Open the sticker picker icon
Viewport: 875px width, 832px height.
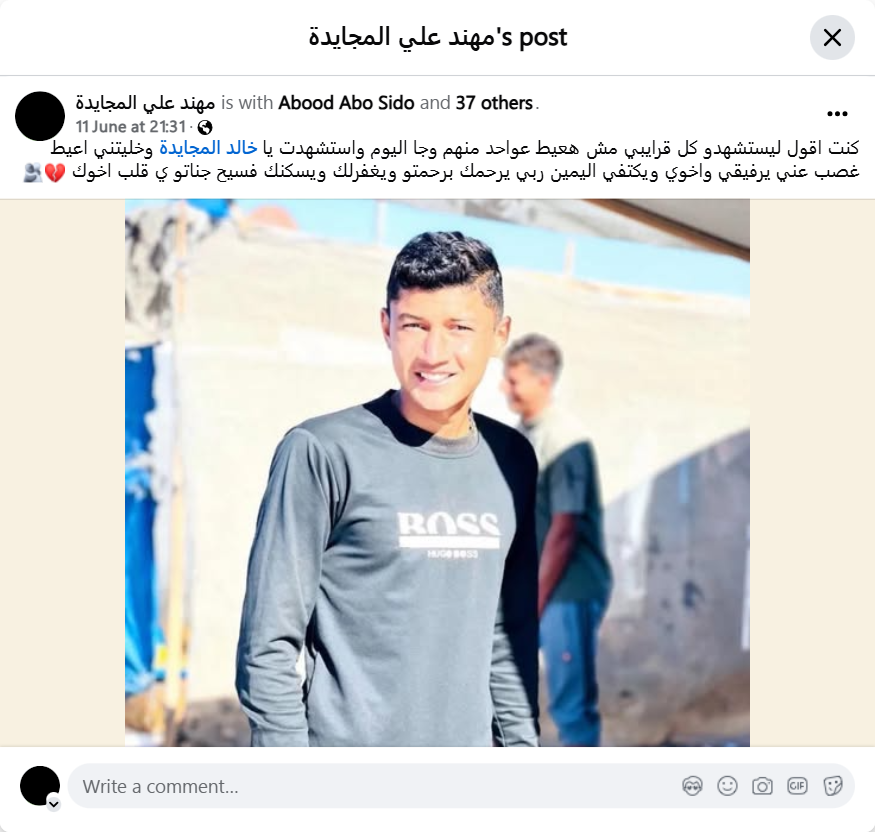pos(832,786)
